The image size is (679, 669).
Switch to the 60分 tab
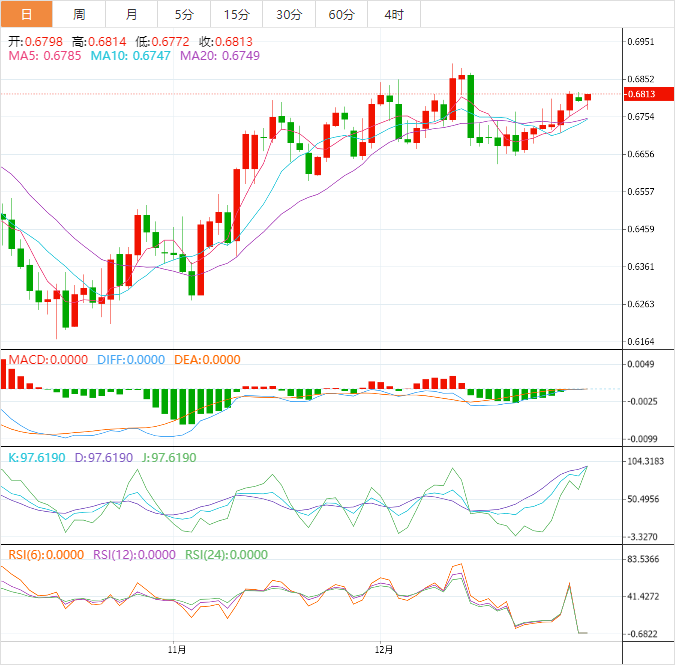(341, 14)
